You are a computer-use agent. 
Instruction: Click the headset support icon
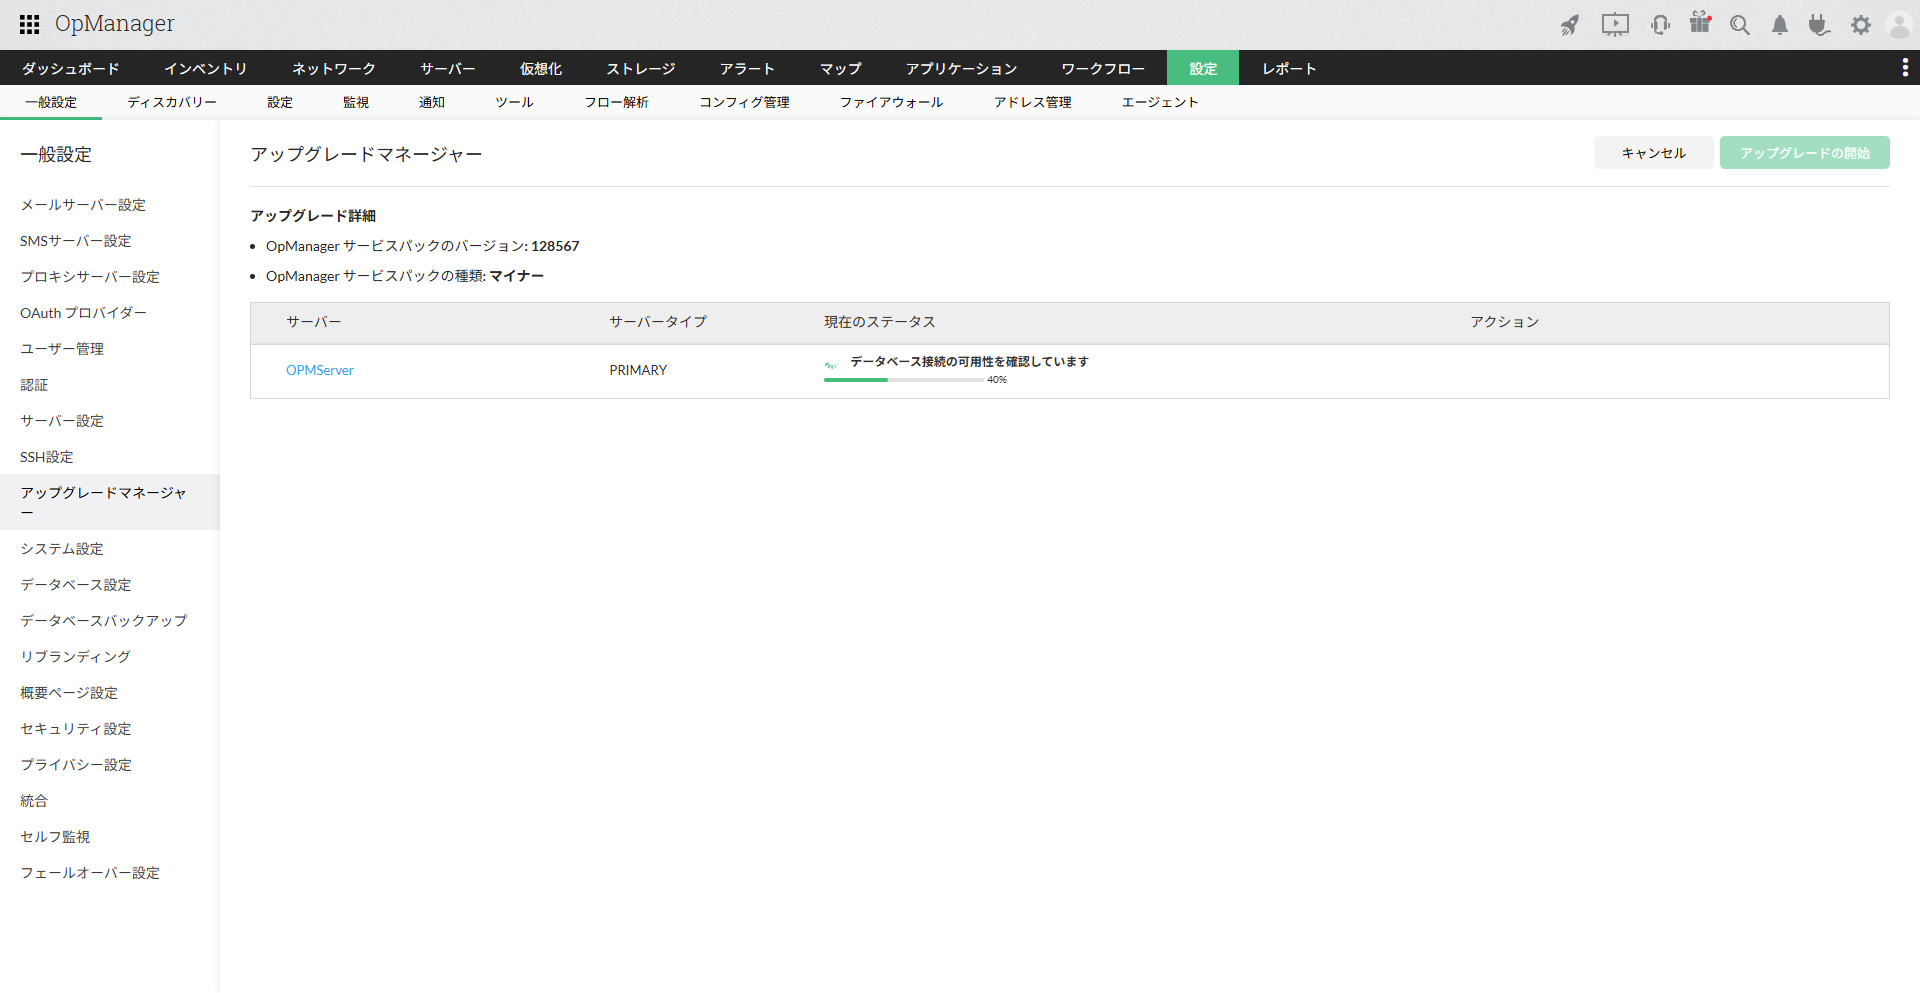tap(1660, 25)
